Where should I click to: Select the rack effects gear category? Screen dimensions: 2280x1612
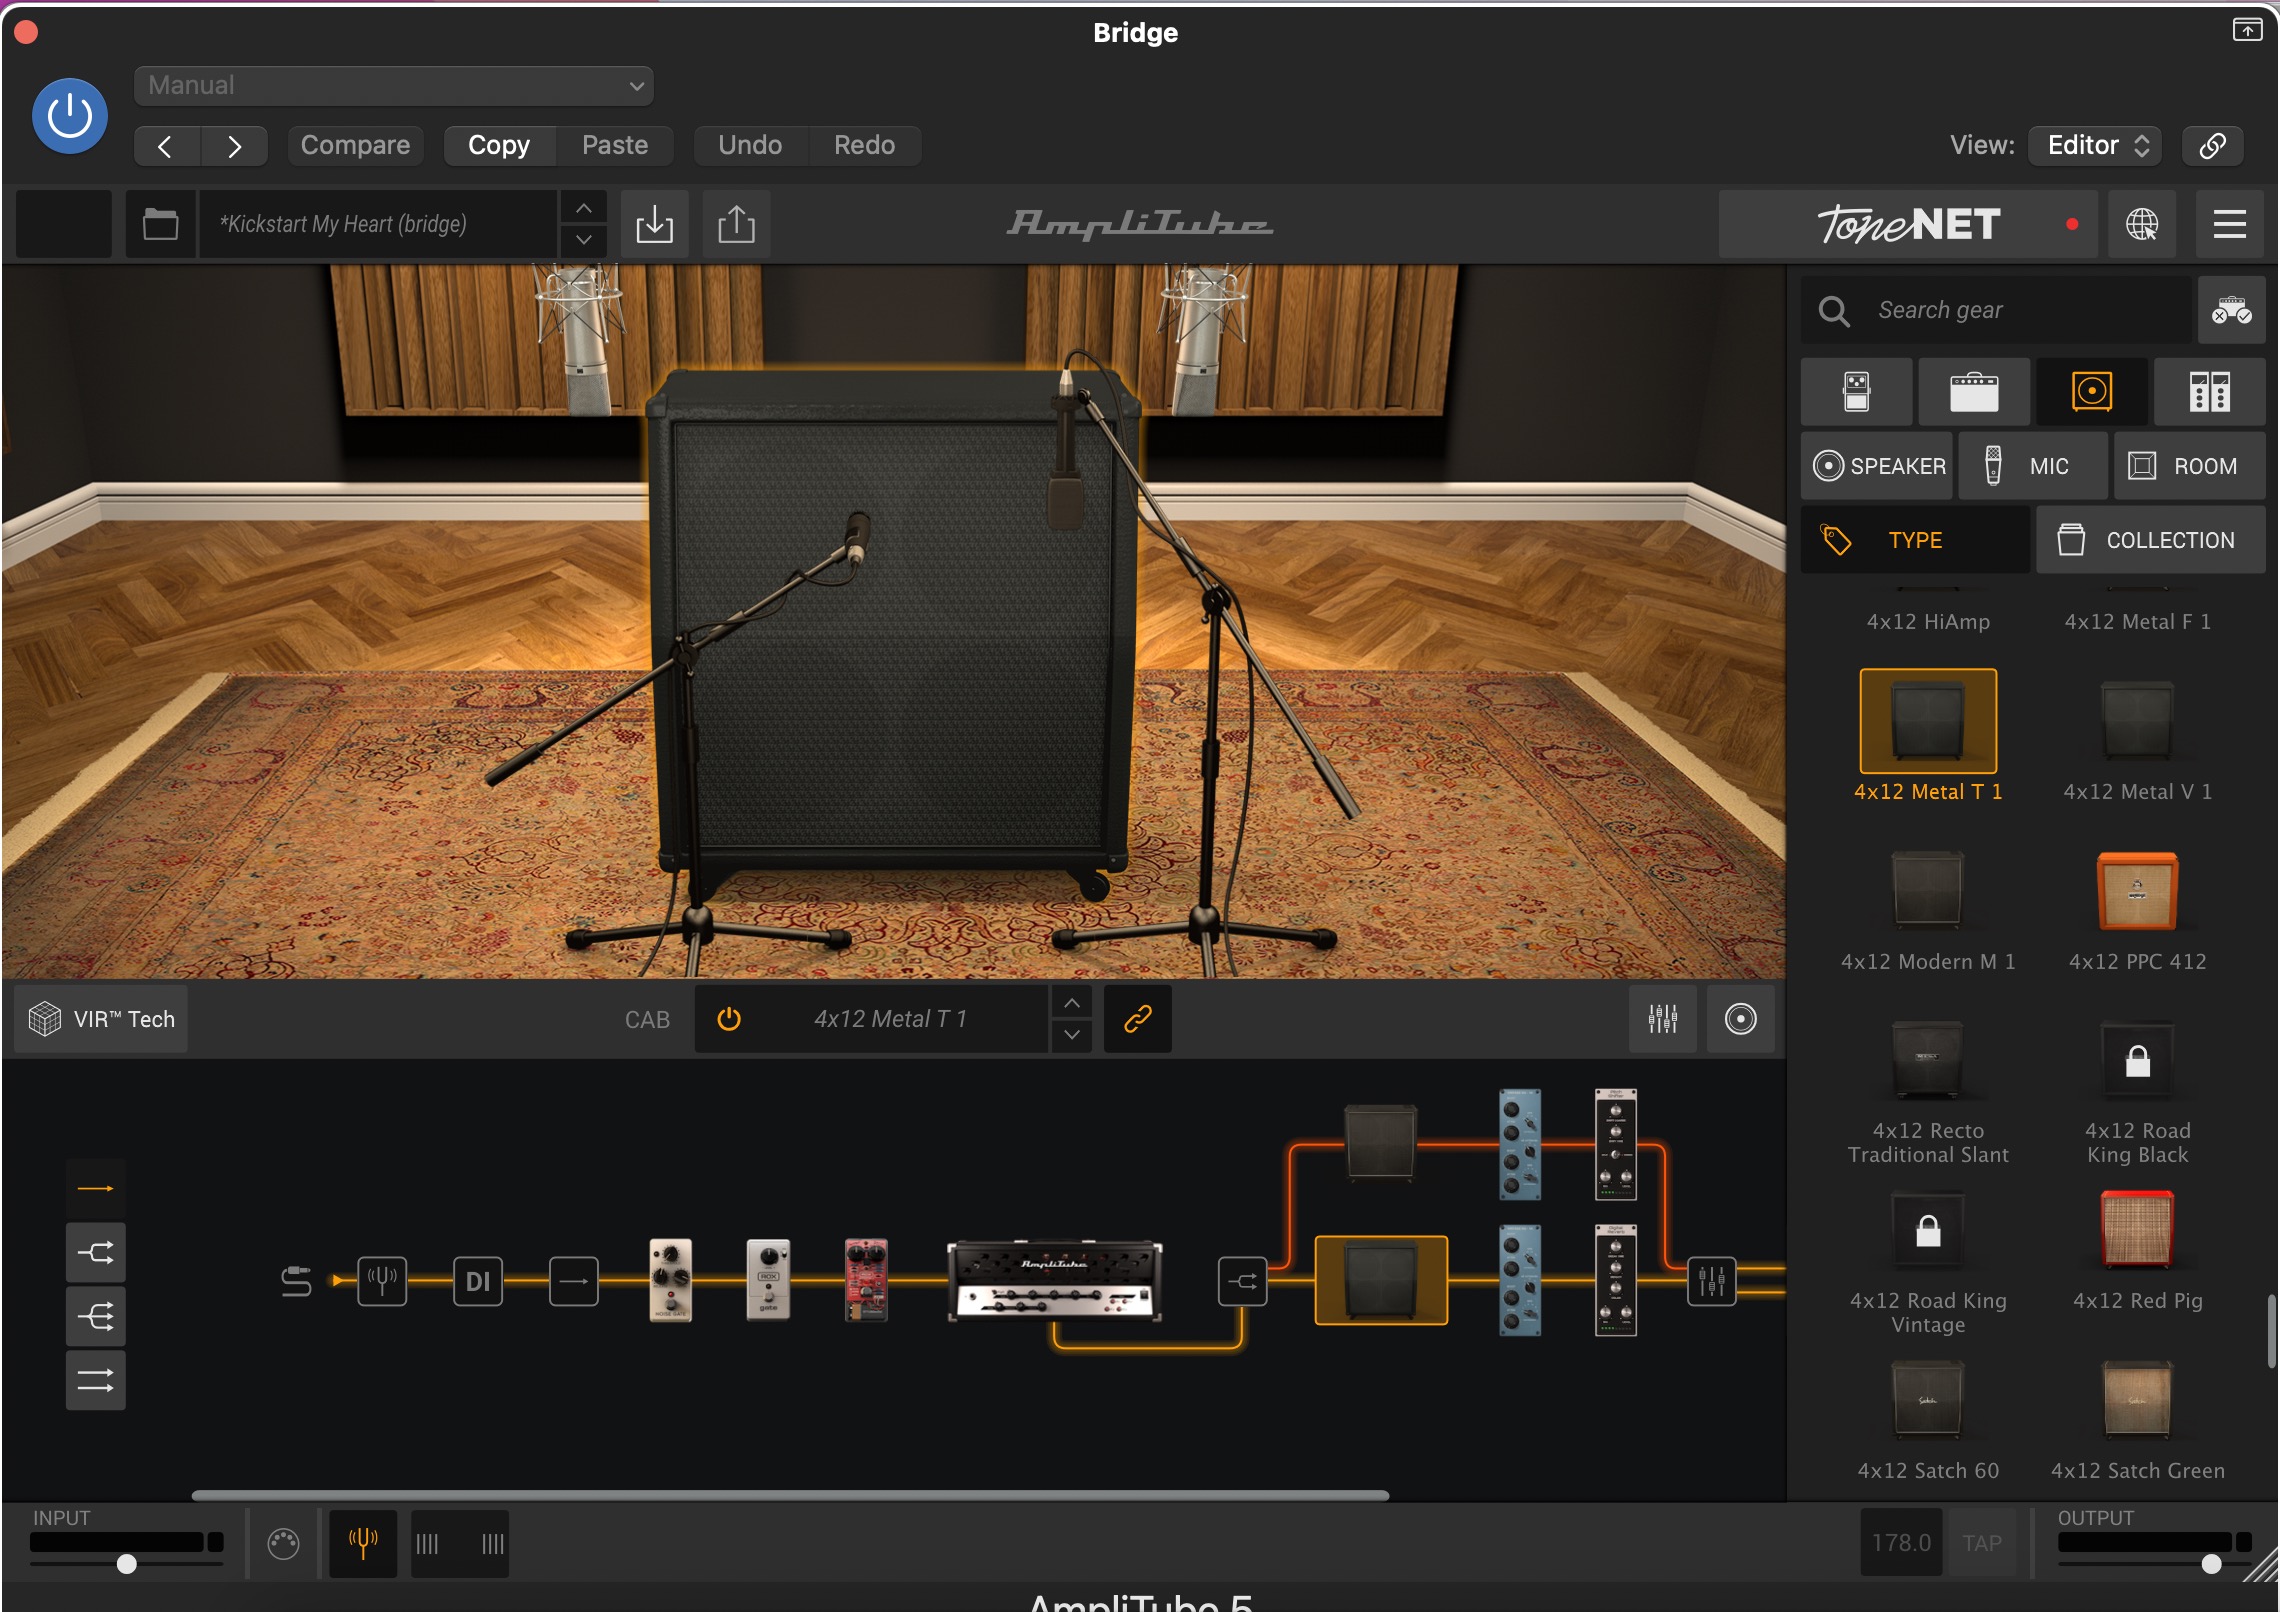[x=2209, y=392]
